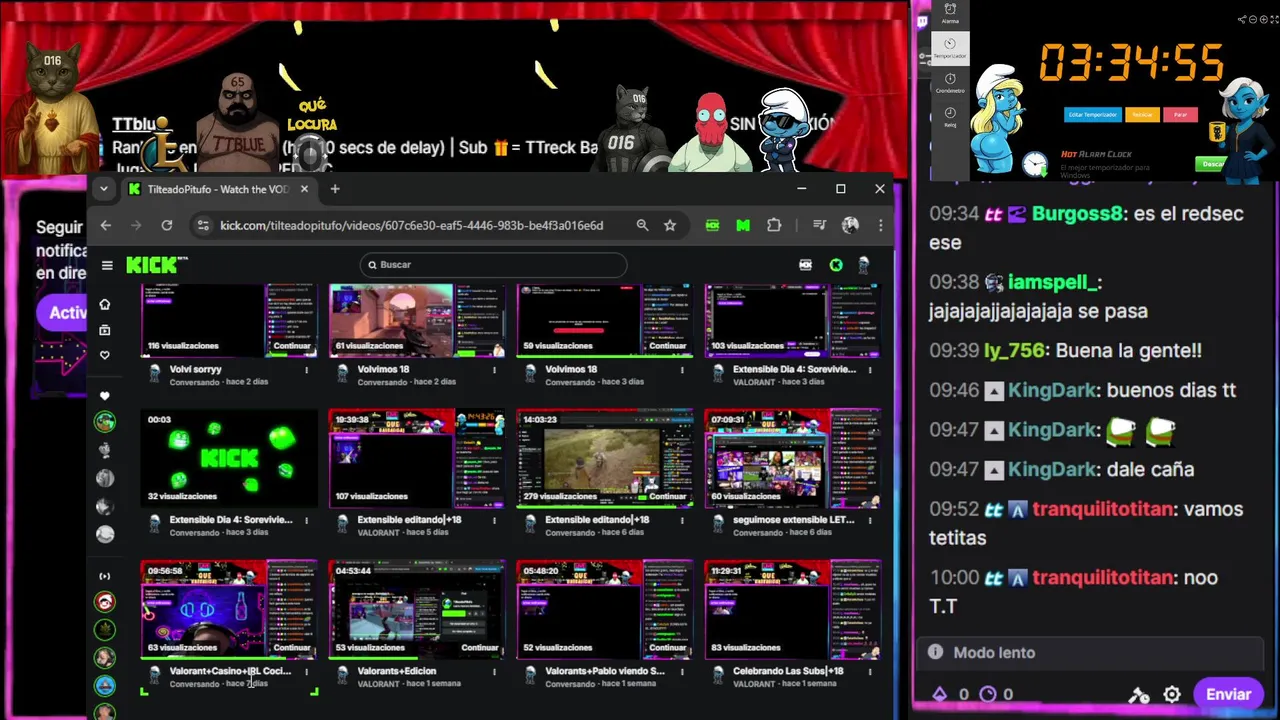
Task: Send chat message with Enviar
Action: 1228,694
